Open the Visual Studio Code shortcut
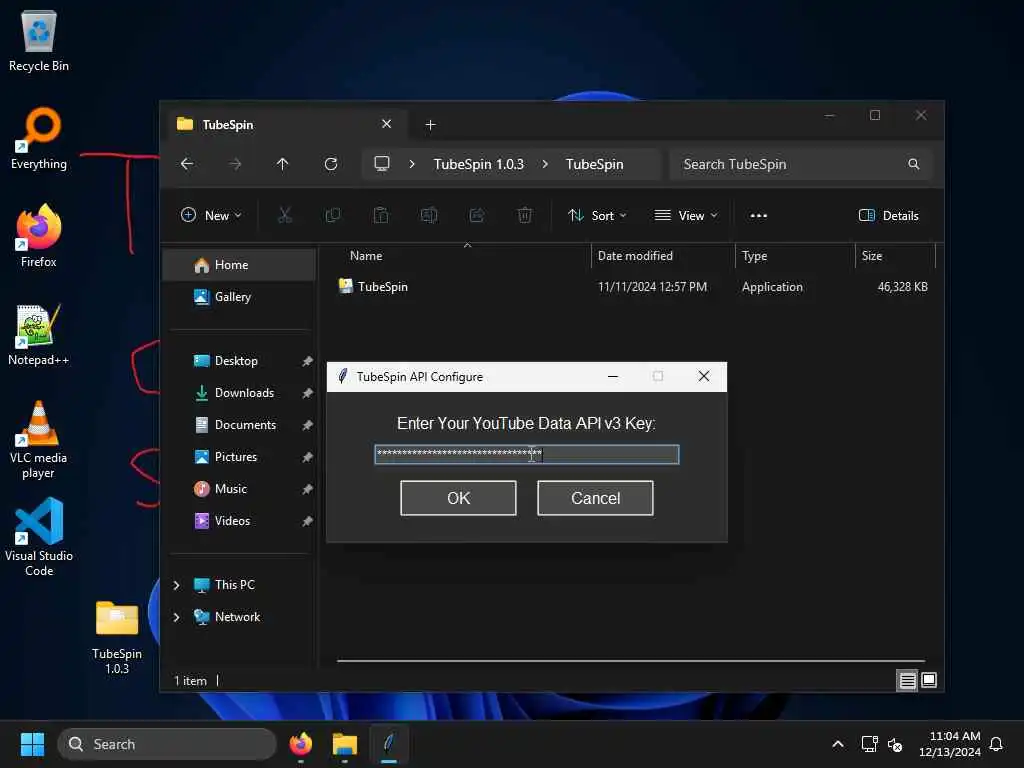Viewport: 1024px width, 768px height. point(39,537)
